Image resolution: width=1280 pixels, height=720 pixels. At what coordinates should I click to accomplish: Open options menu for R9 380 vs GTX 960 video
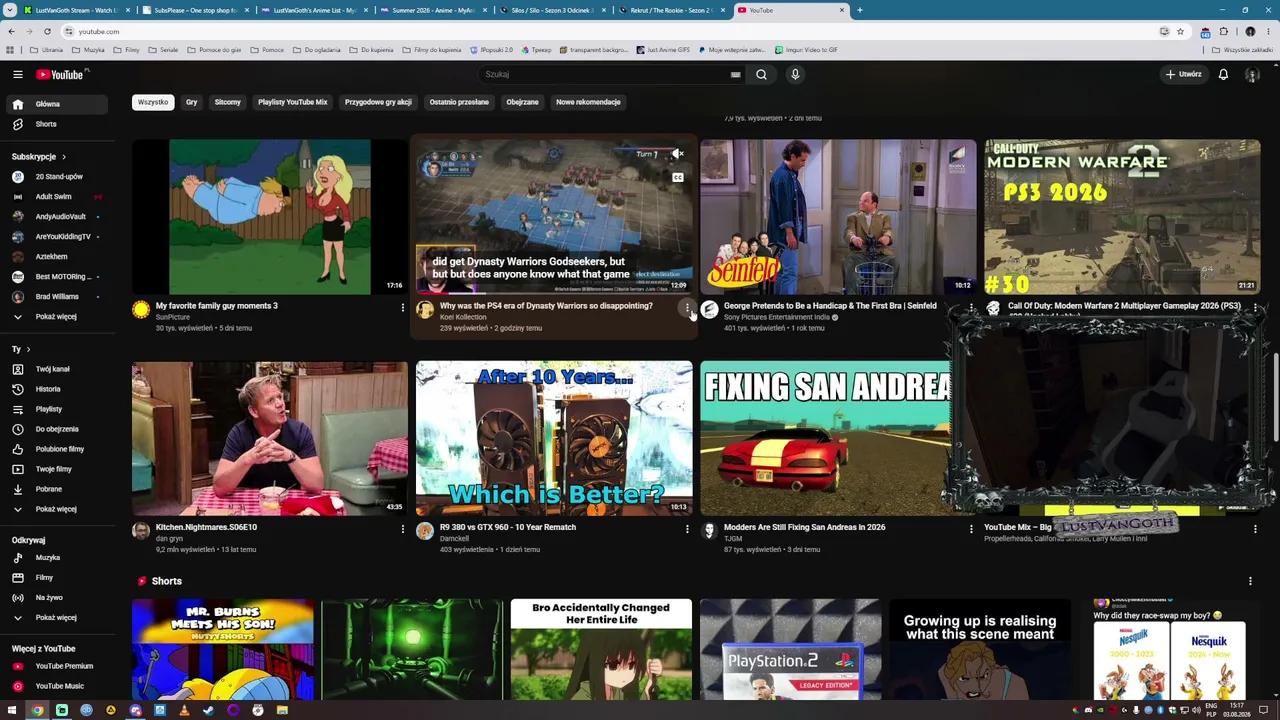[x=687, y=529]
